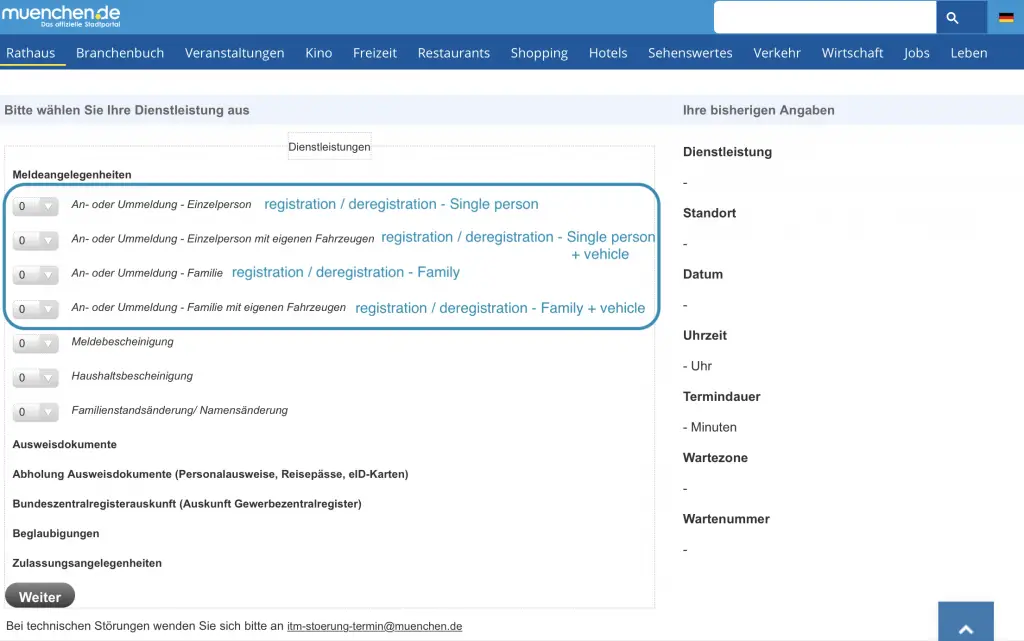Open the Rathaus menu item
This screenshot has width=1024, height=641.
click(31, 53)
